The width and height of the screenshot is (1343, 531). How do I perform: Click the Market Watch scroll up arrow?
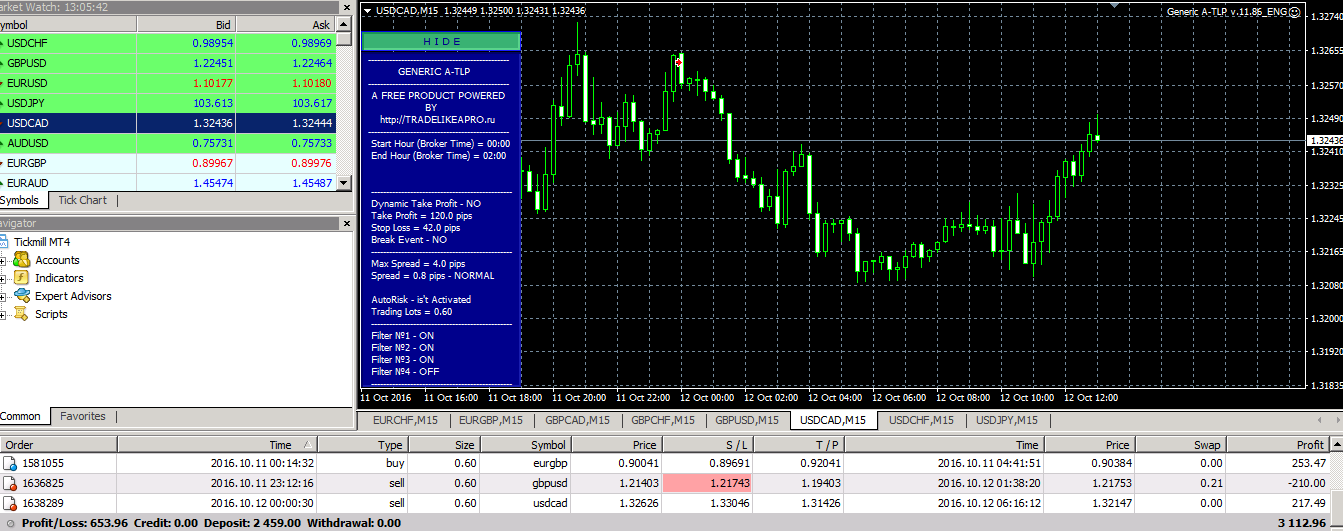(x=344, y=23)
